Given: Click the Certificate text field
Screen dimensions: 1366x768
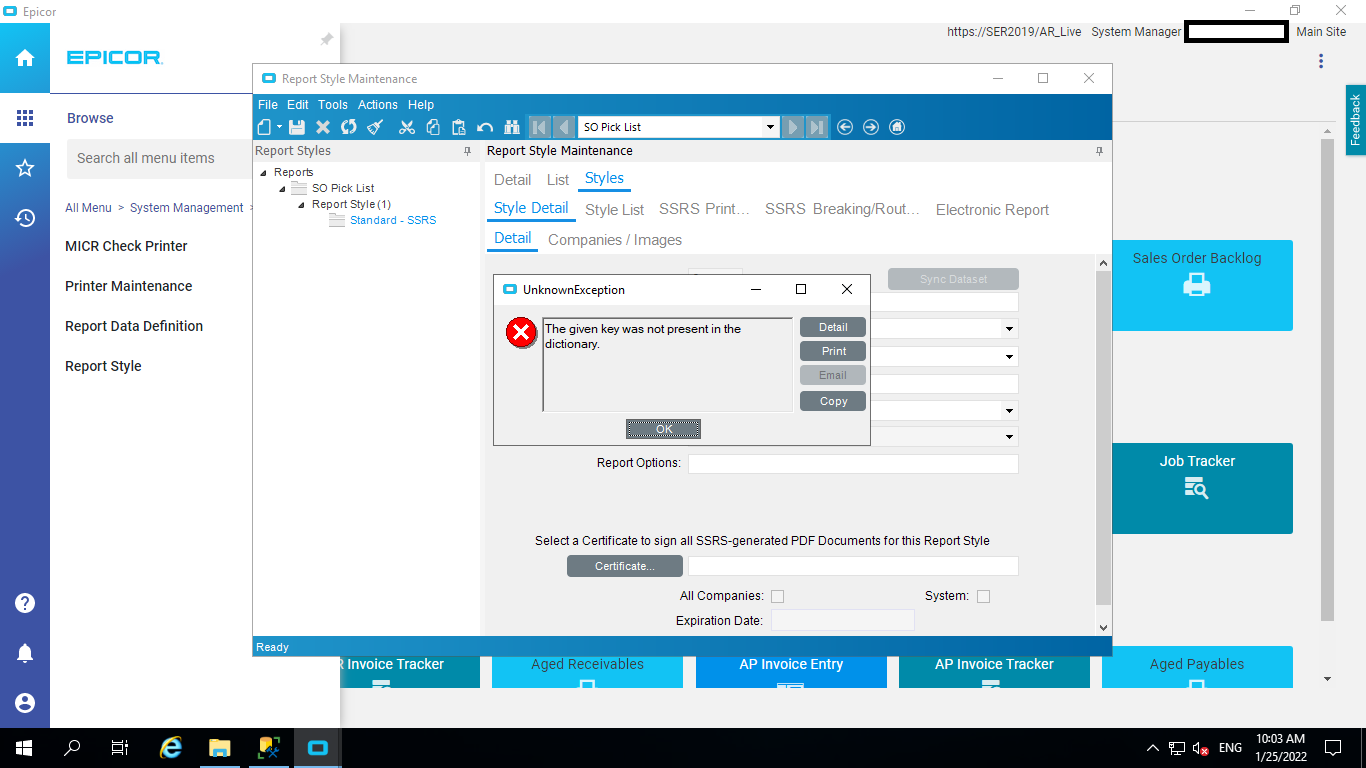Looking at the screenshot, I should [x=853, y=566].
